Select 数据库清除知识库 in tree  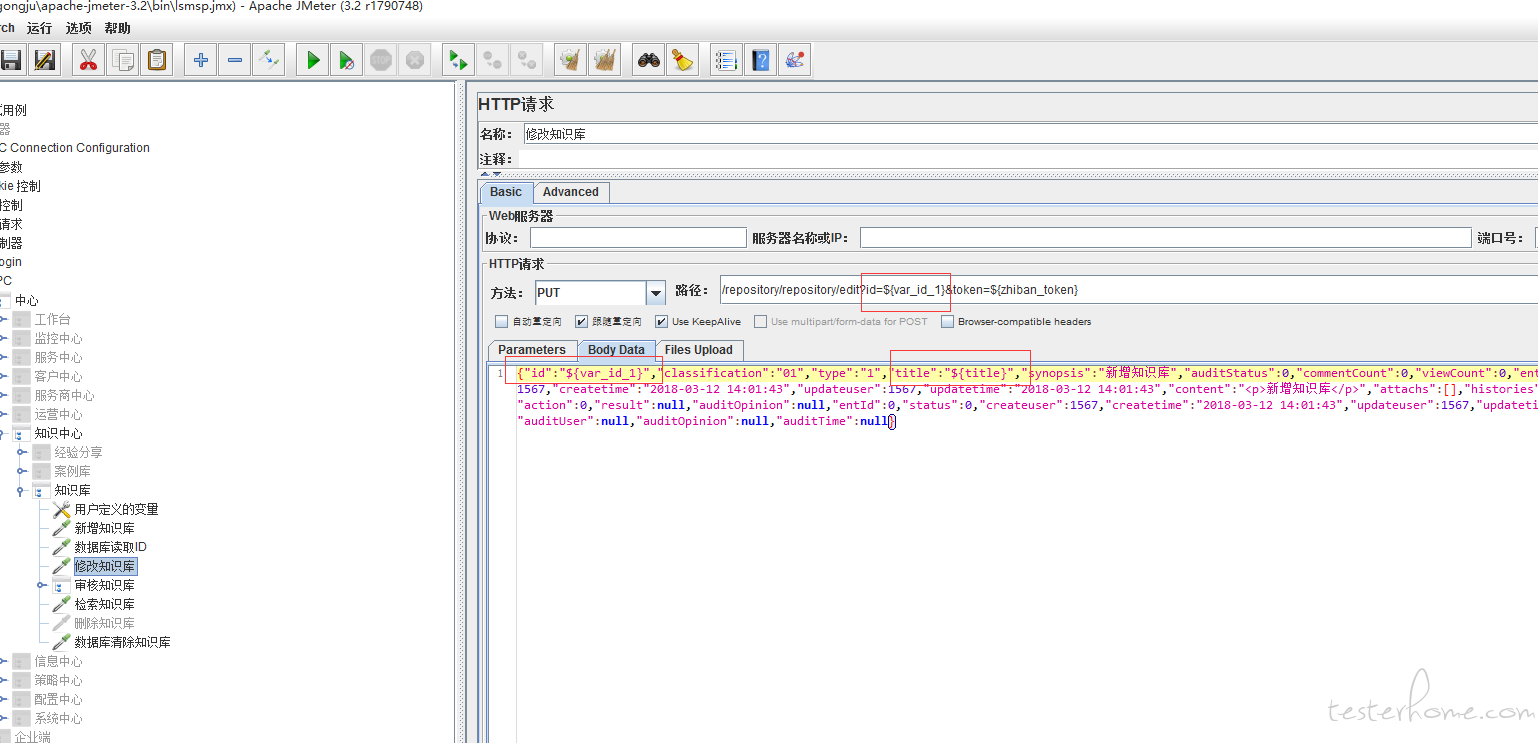pyautogui.click(x=122, y=642)
